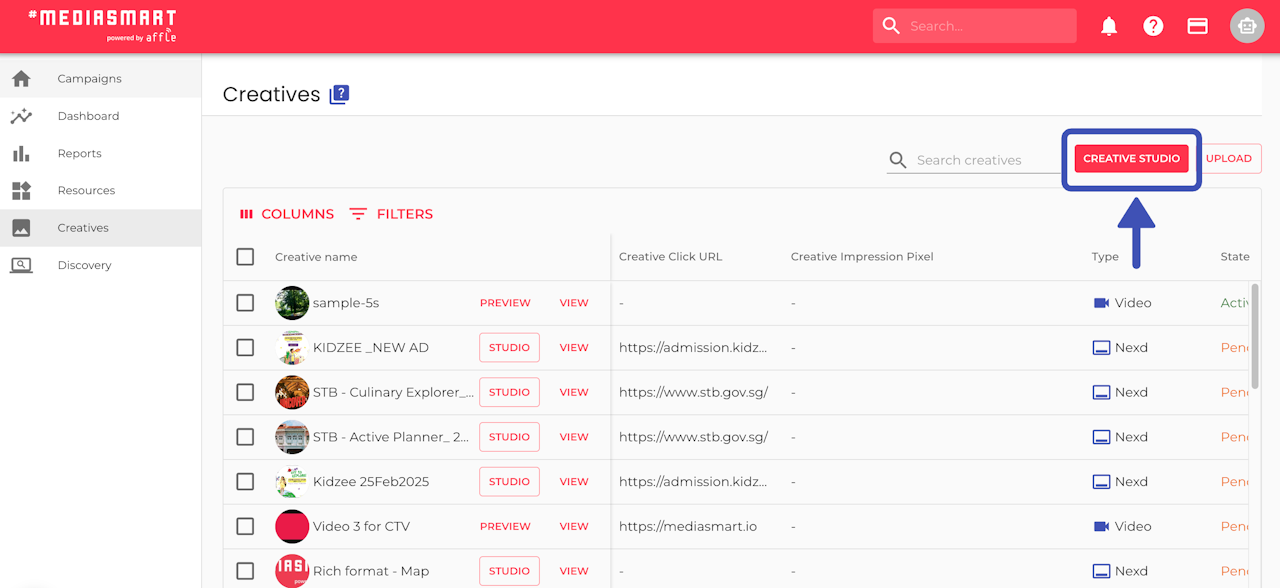Screen dimensions: 1280x588
Task: Click PREVIEW for sample-5s
Action: coord(505,303)
